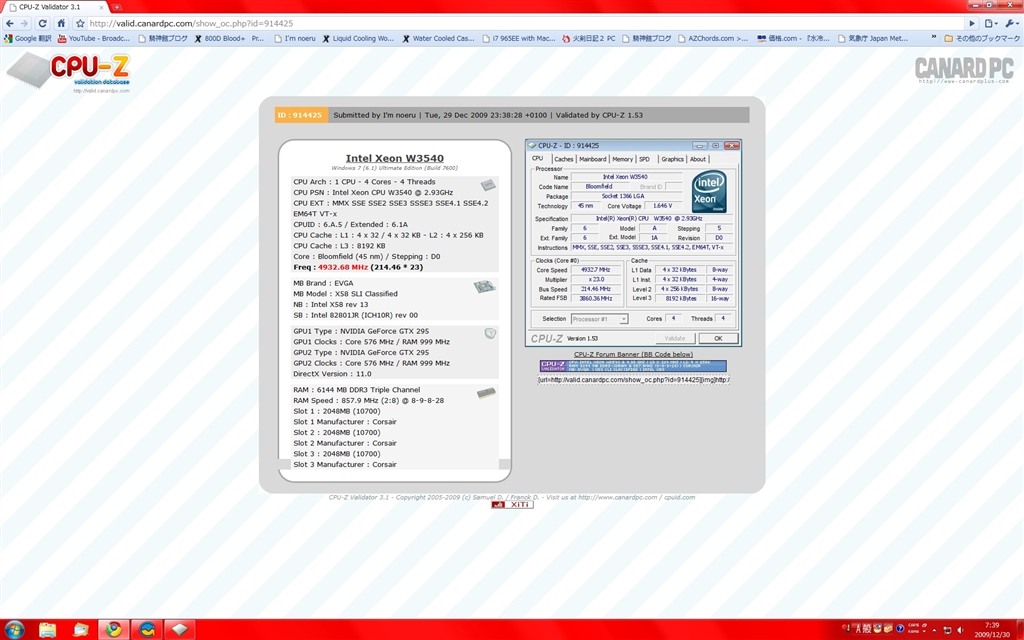Open the 火剣日記2 PC bookmark

(588, 39)
